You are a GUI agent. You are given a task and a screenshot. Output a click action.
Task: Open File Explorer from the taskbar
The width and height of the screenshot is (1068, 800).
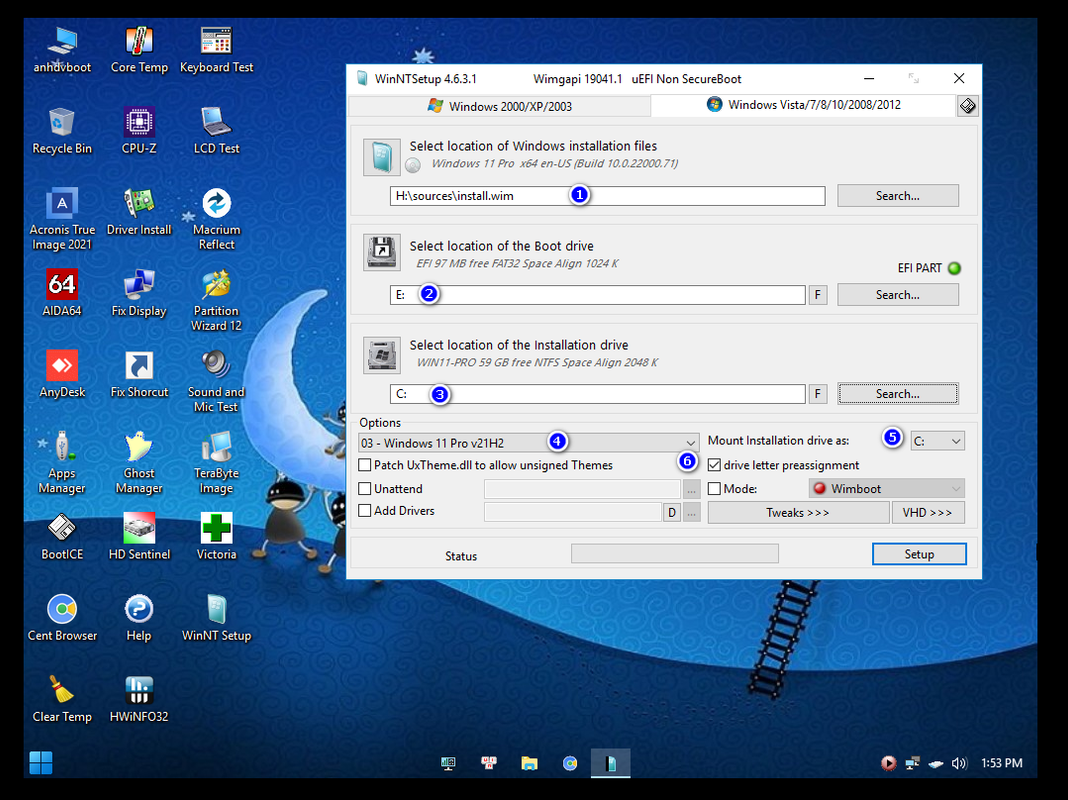coord(529,763)
